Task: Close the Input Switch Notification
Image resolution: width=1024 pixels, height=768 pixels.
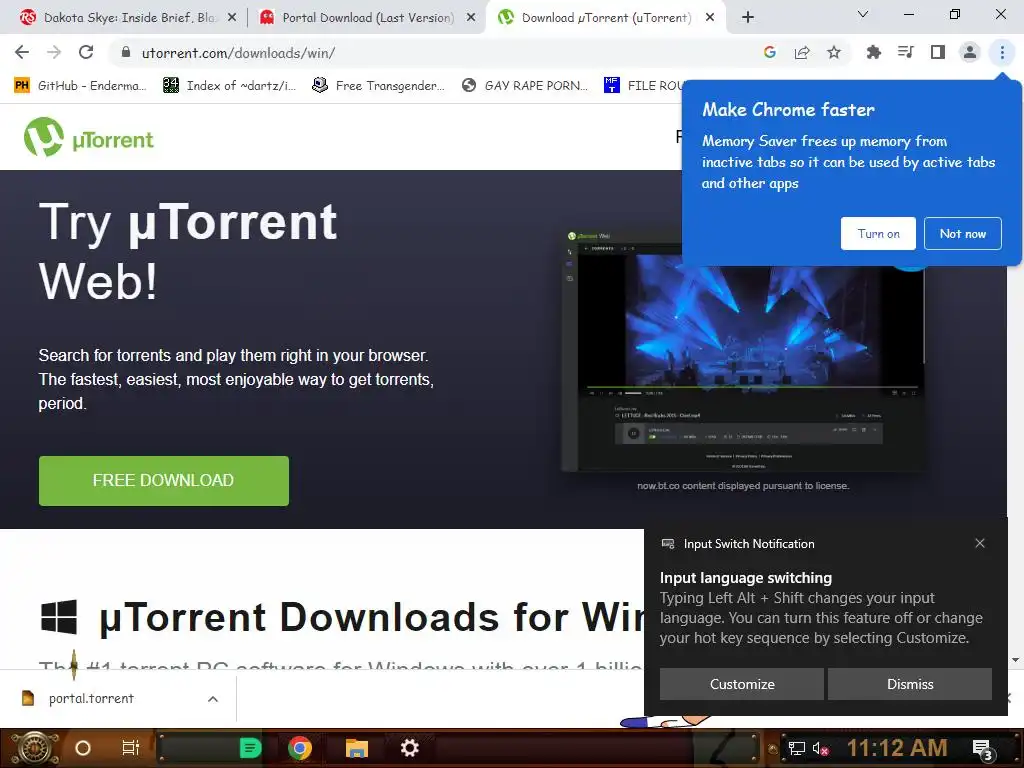Action: pyautogui.click(x=980, y=543)
